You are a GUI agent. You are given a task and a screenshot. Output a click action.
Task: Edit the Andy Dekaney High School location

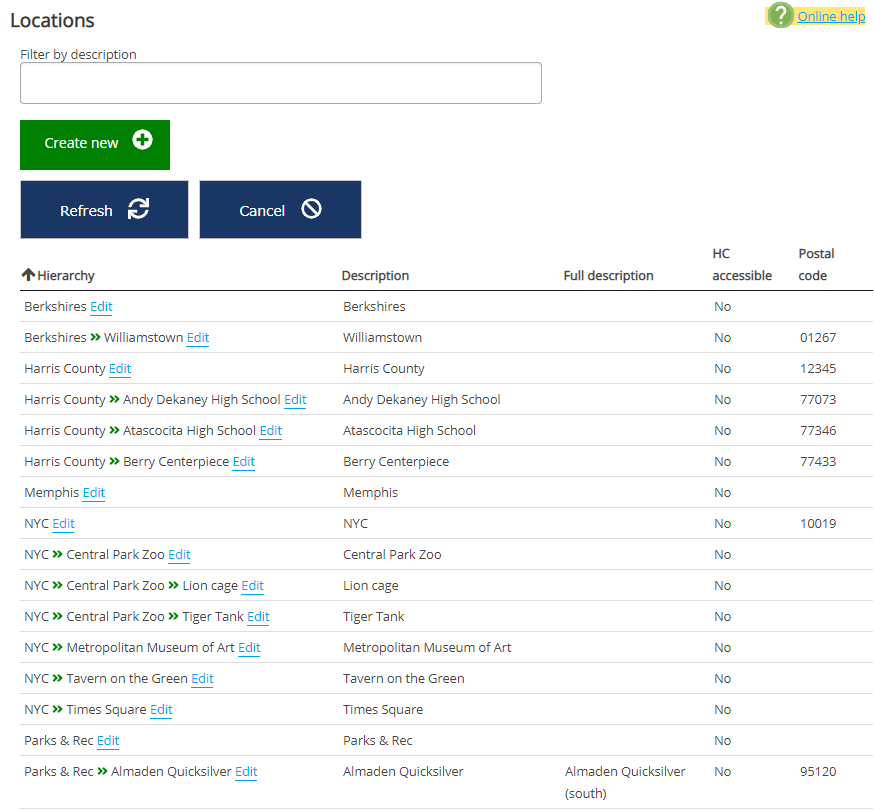coord(295,400)
